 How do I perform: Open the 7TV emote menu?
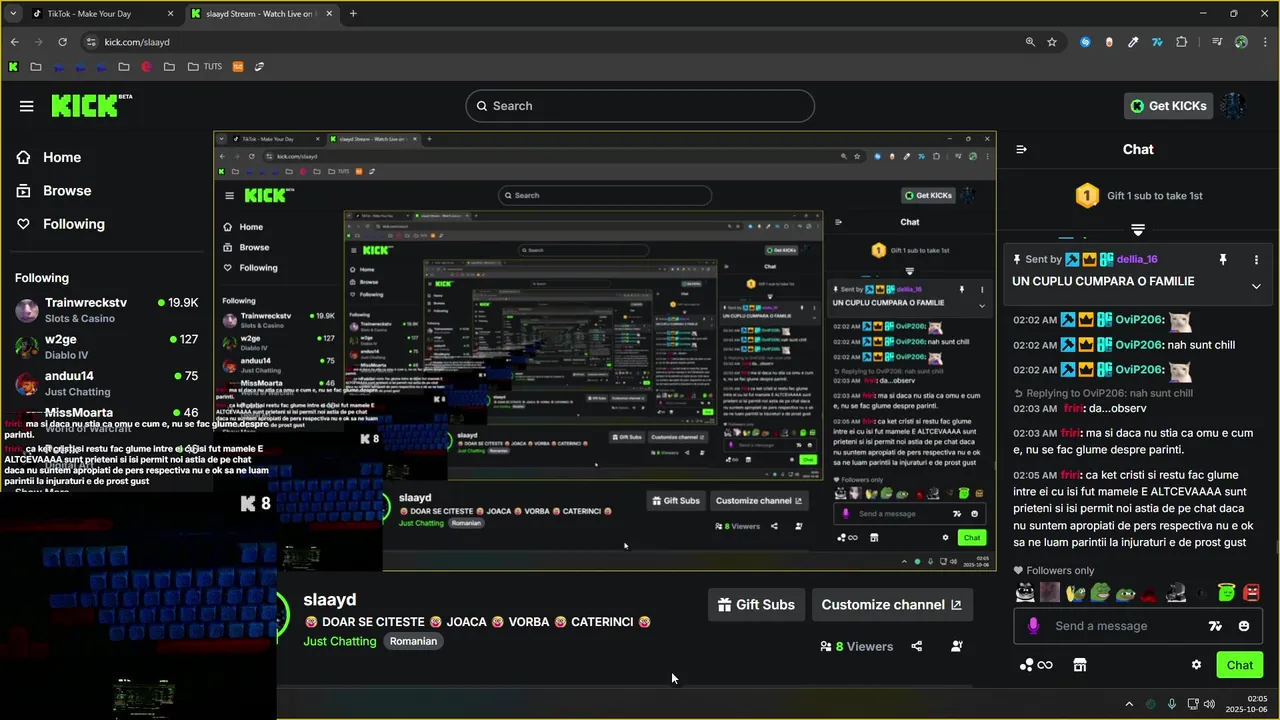1215,626
